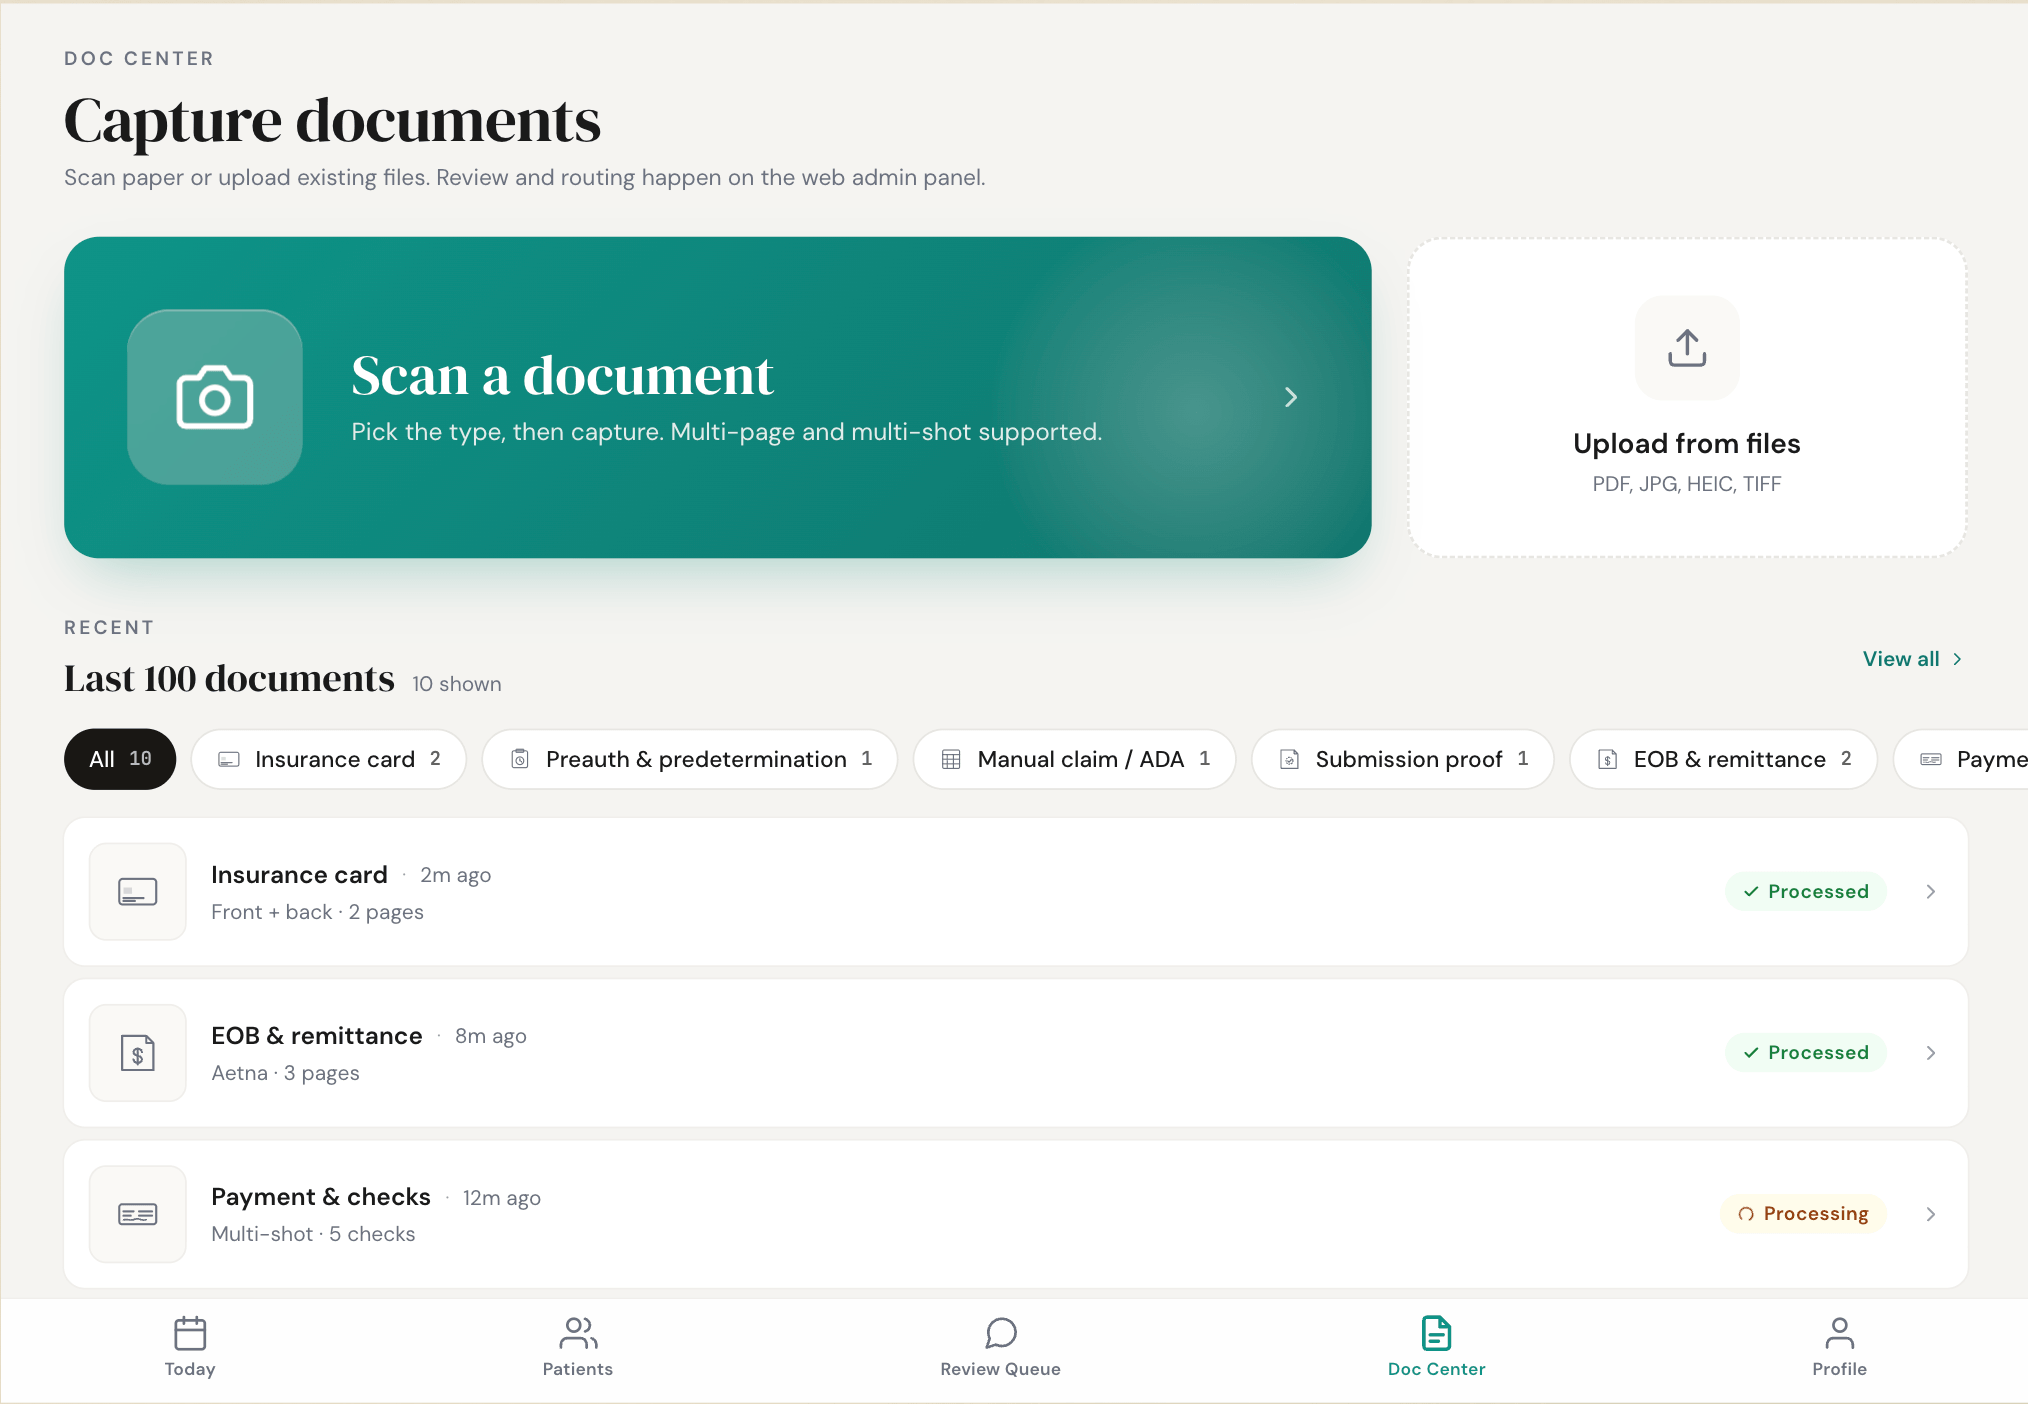The width and height of the screenshot is (2028, 1404).
Task: Click the EOB & remittance document title
Action: pyautogui.click(x=317, y=1036)
